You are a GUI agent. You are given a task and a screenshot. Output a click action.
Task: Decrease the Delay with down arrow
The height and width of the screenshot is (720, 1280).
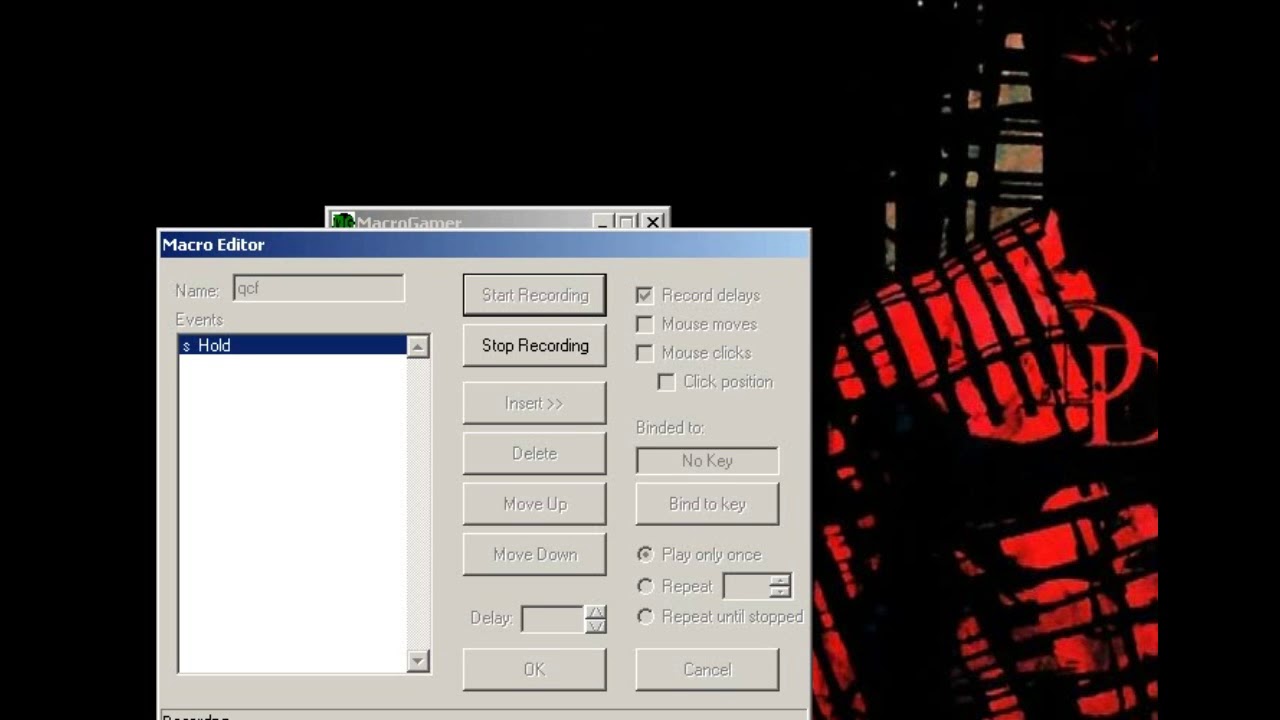(x=595, y=626)
